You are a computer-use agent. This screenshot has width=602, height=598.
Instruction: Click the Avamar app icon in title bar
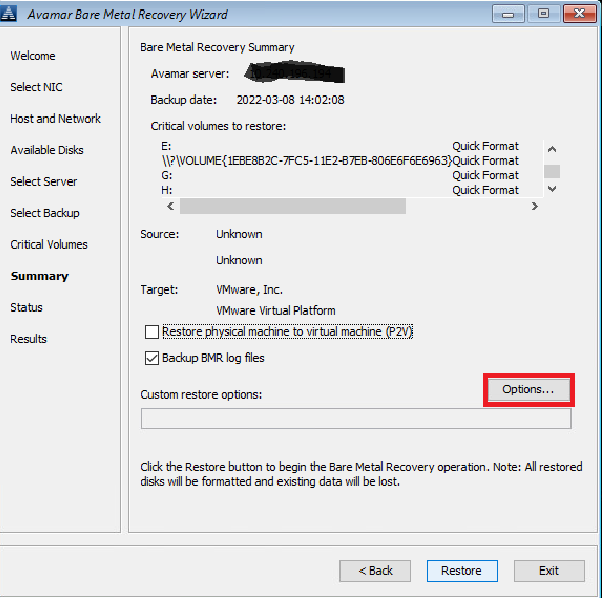(8, 13)
